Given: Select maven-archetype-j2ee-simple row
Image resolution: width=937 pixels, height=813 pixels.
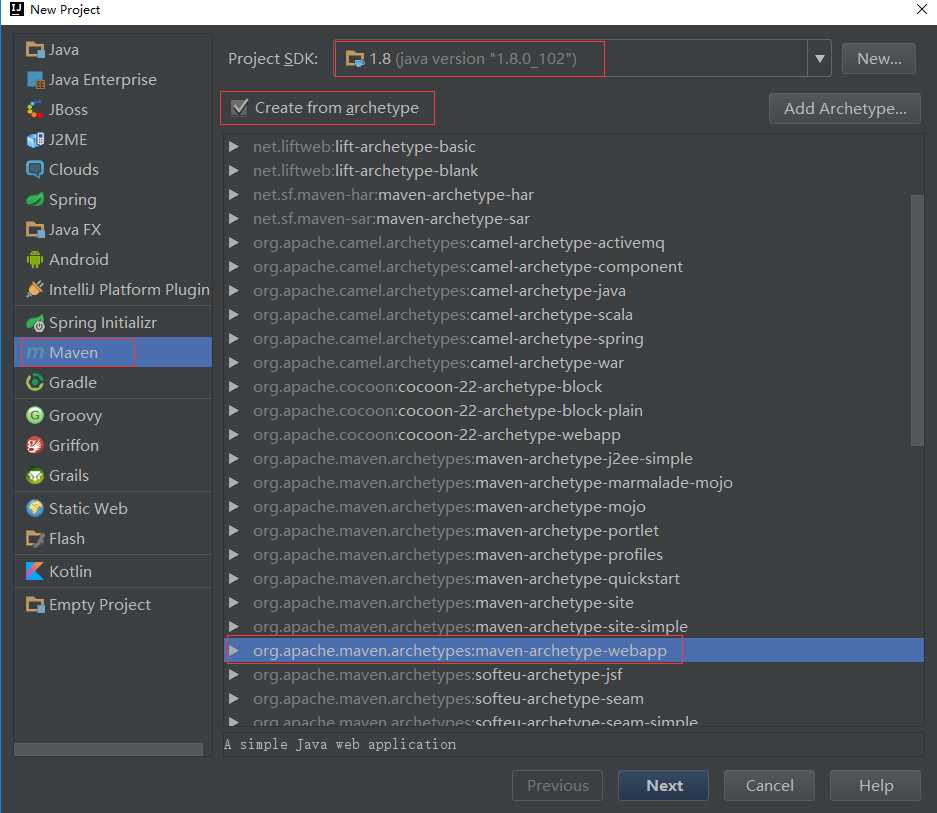Looking at the screenshot, I should coord(574,459).
